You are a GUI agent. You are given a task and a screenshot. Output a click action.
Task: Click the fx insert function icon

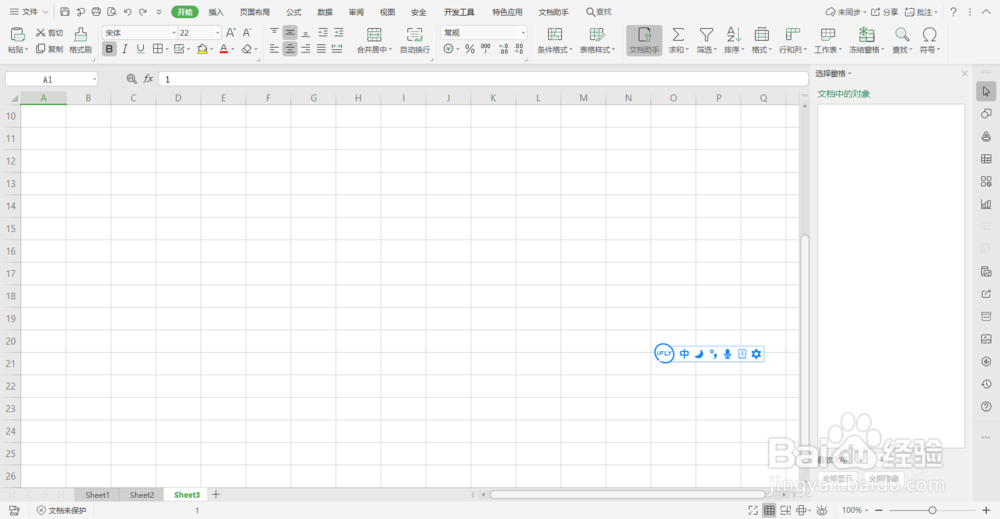coord(148,79)
